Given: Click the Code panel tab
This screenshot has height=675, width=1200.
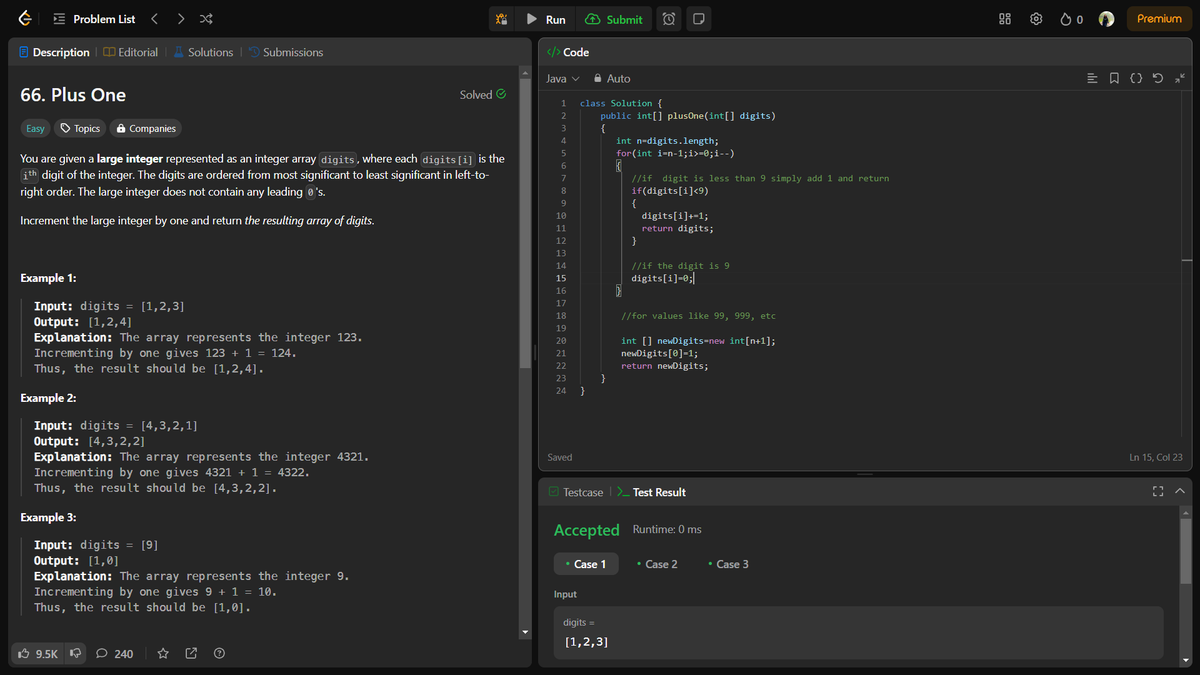Looking at the screenshot, I should point(568,52).
